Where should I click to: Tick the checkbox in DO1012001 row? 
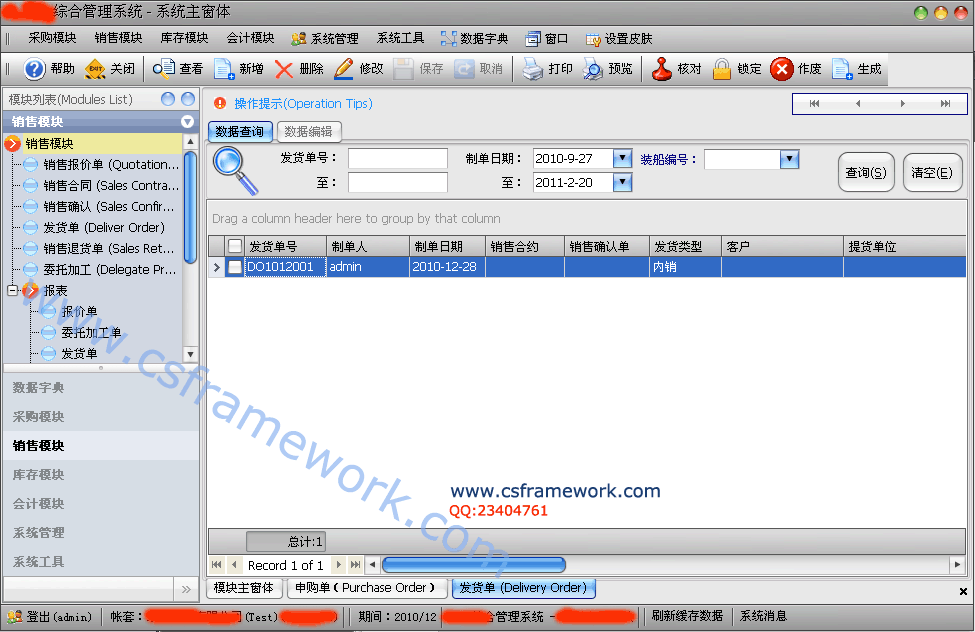point(235,267)
